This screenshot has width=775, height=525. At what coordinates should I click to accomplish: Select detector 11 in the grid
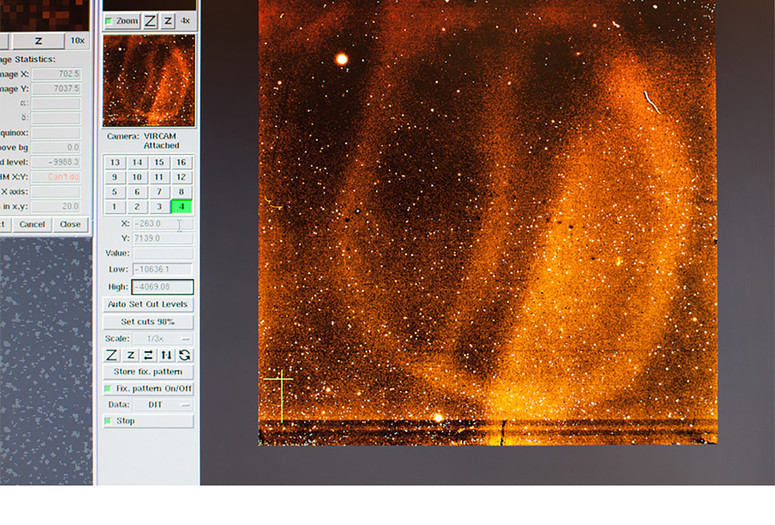click(159, 177)
